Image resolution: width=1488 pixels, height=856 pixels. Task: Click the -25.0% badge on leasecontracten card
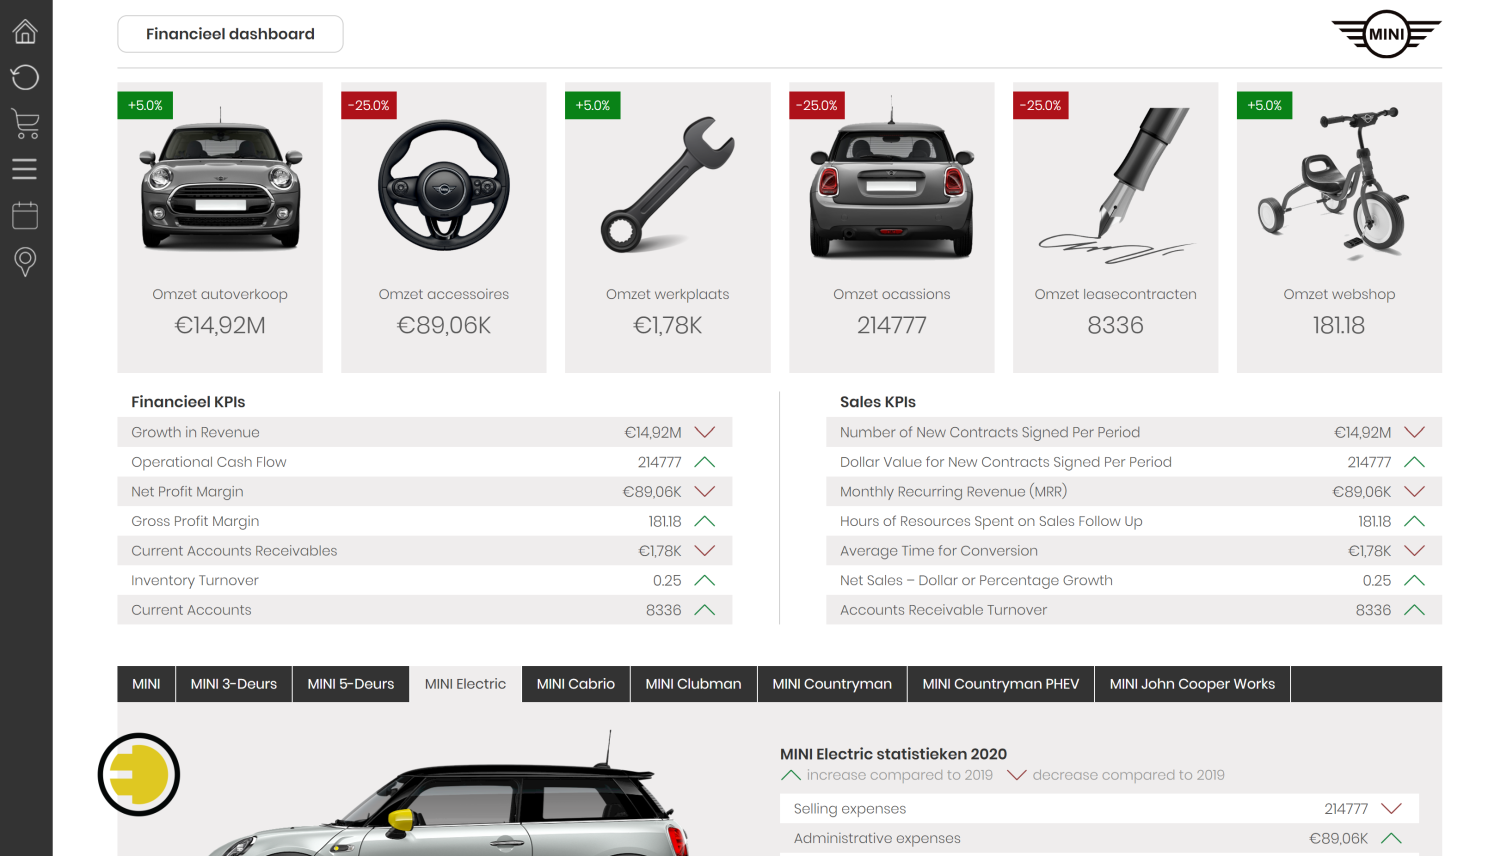(x=1041, y=105)
